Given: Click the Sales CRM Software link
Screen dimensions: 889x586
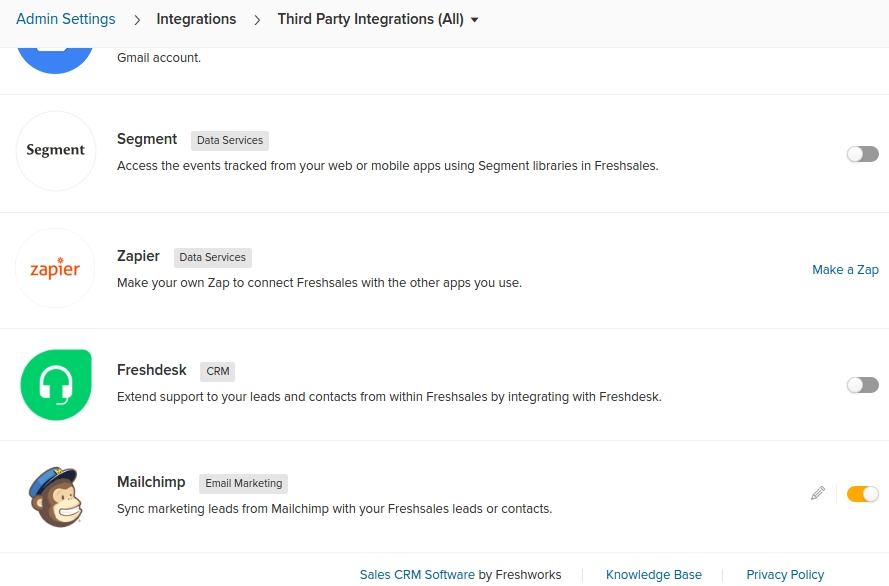Looking at the screenshot, I should pyautogui.click(x=417, y=575).
